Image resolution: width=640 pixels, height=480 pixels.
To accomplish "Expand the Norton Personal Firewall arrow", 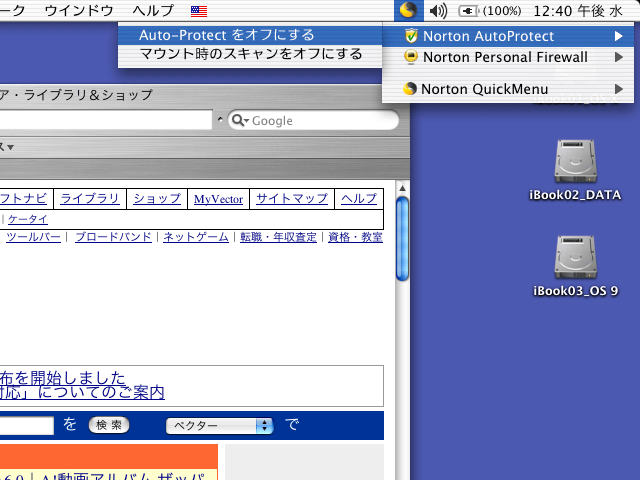I will coord(619,57).
